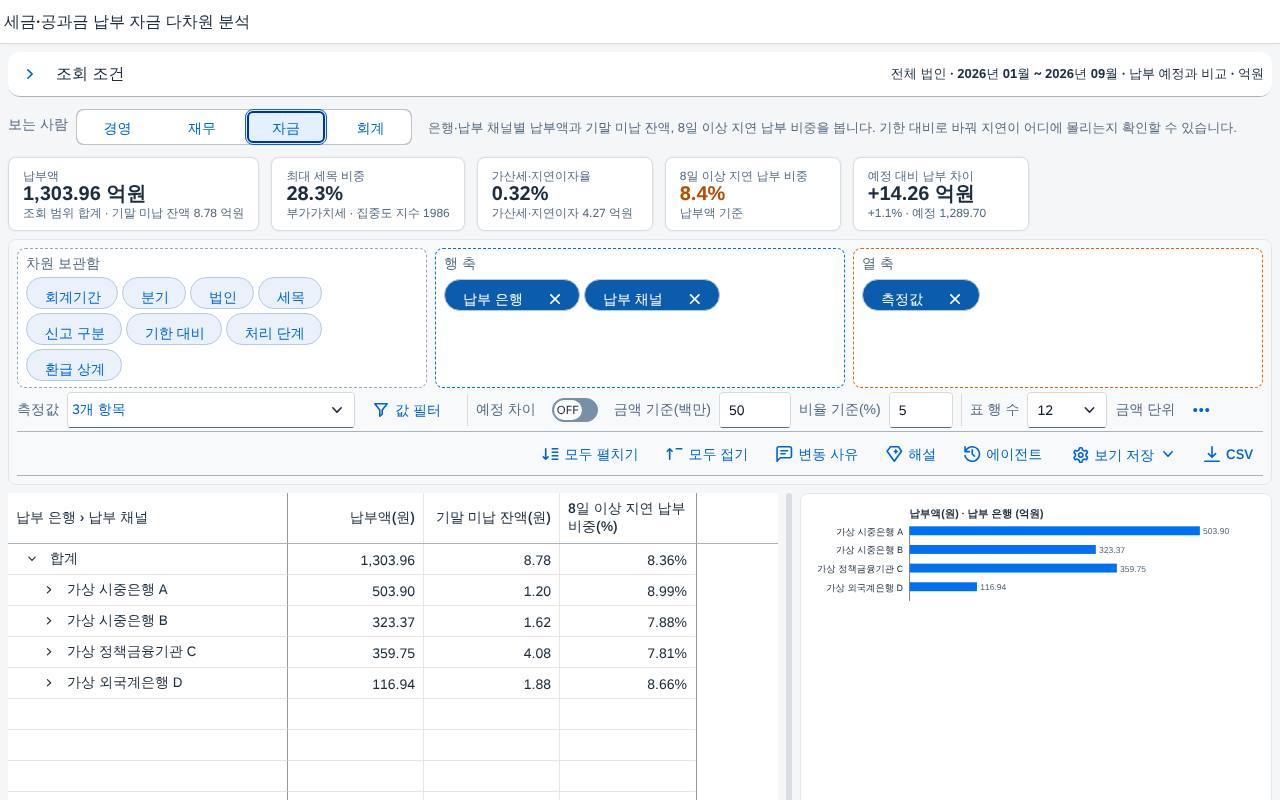Expand the 가상 외국계은행 D row

click(49, 683)
